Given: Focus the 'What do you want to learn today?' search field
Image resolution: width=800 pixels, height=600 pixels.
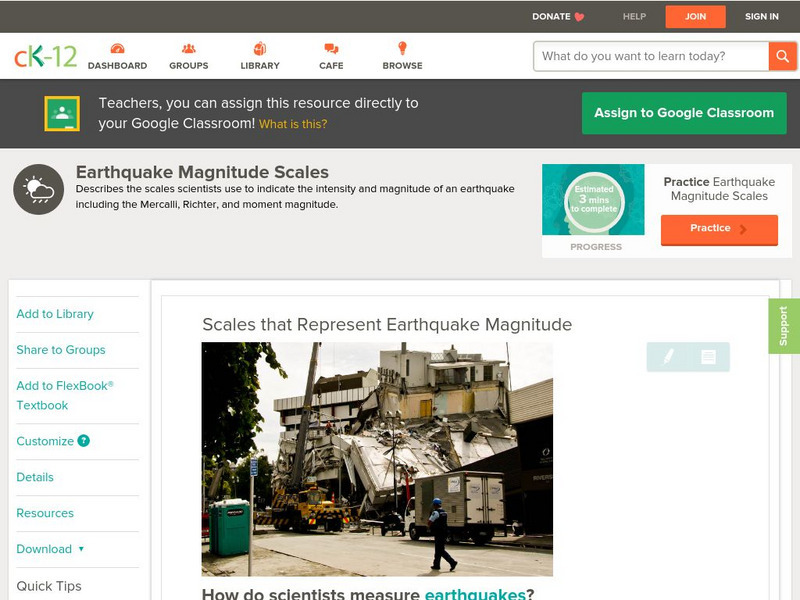Looking at the screenshot, I should coord(651,56).
